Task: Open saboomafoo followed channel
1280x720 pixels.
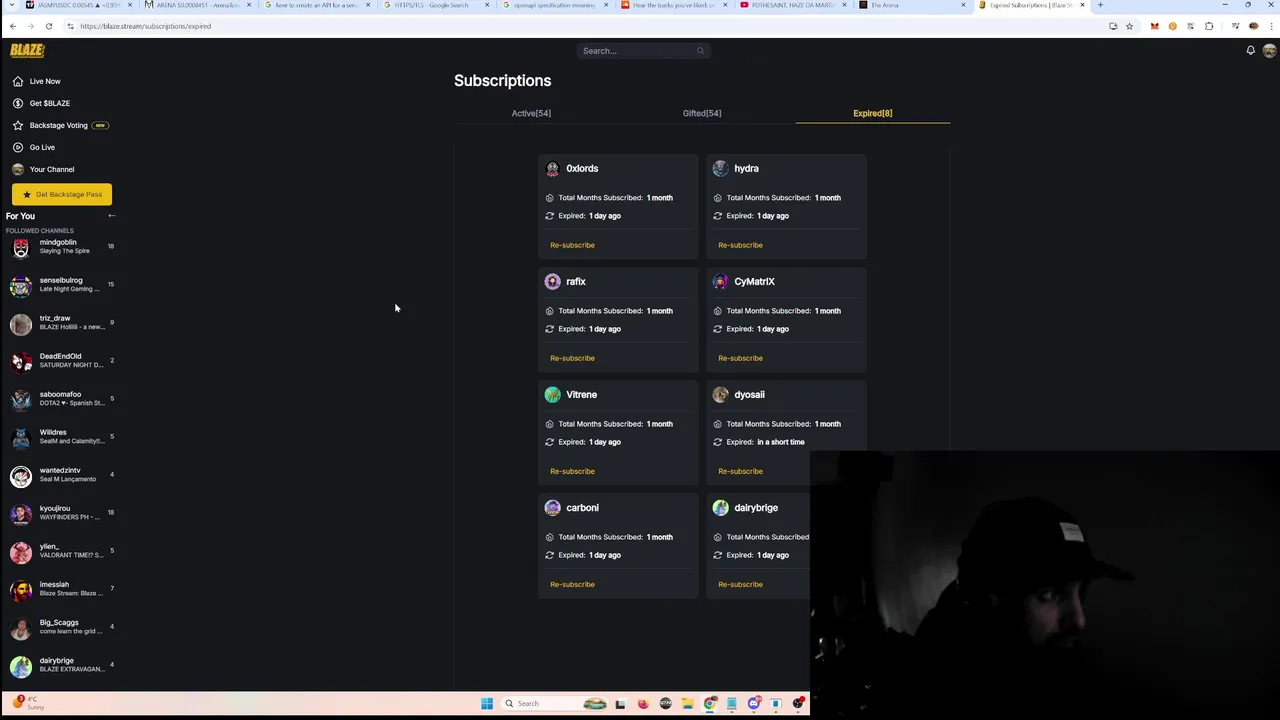Action: pyautogui.click(x=60, y=399)
